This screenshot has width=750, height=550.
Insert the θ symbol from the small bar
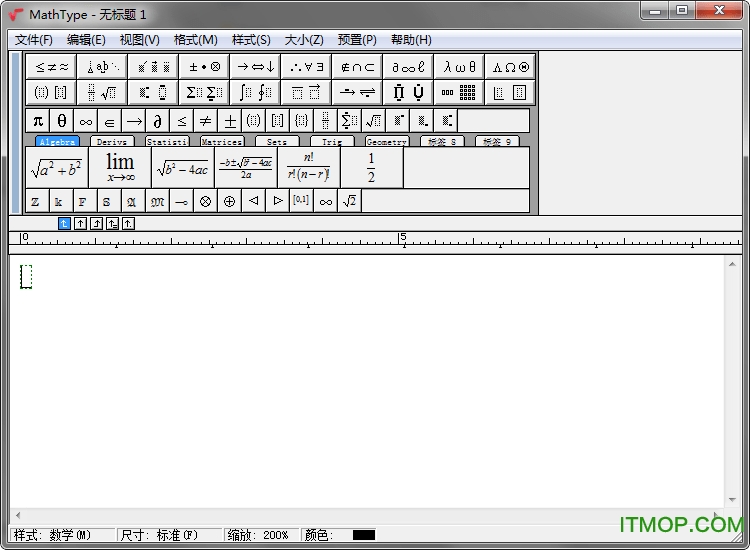(x=62, y=121)
